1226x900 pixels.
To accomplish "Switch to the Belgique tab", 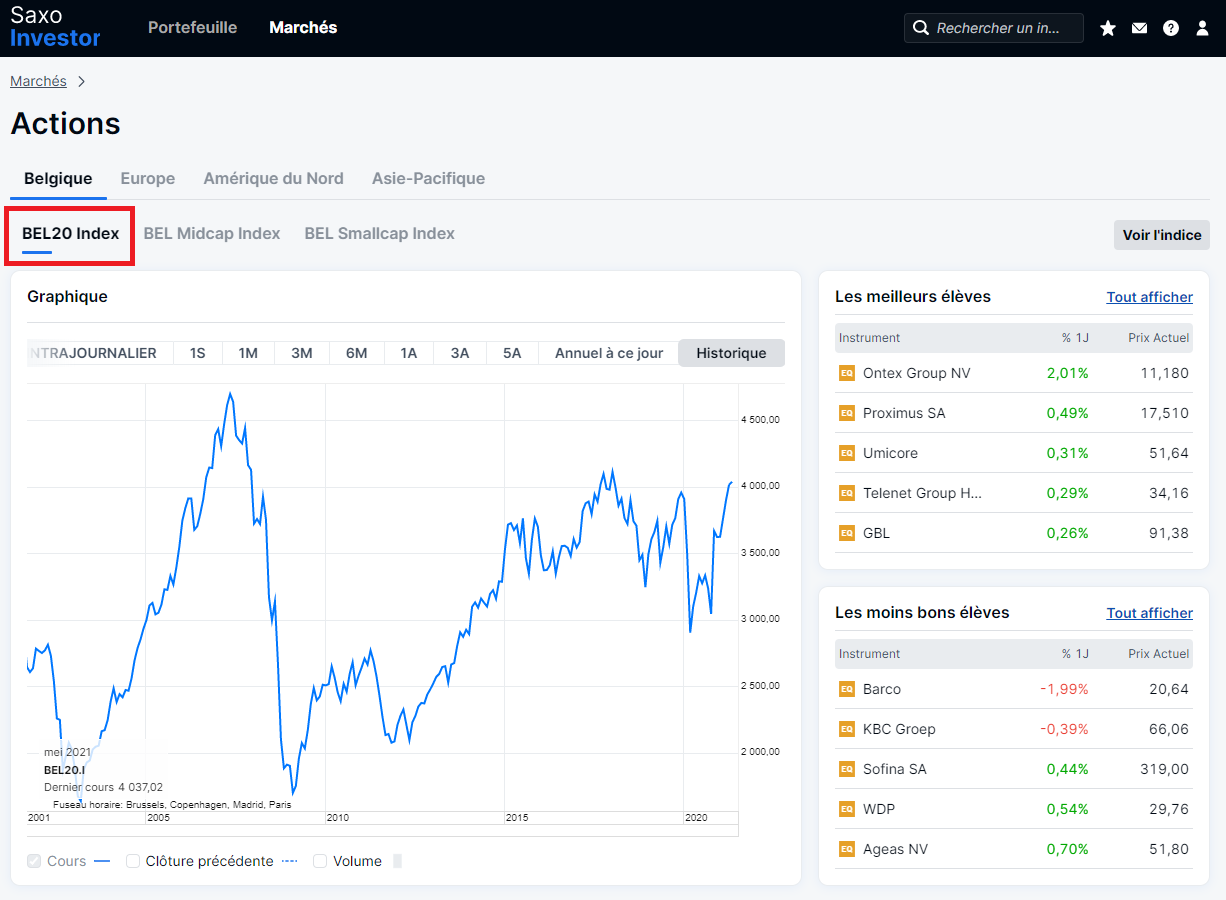I will 58,179.
